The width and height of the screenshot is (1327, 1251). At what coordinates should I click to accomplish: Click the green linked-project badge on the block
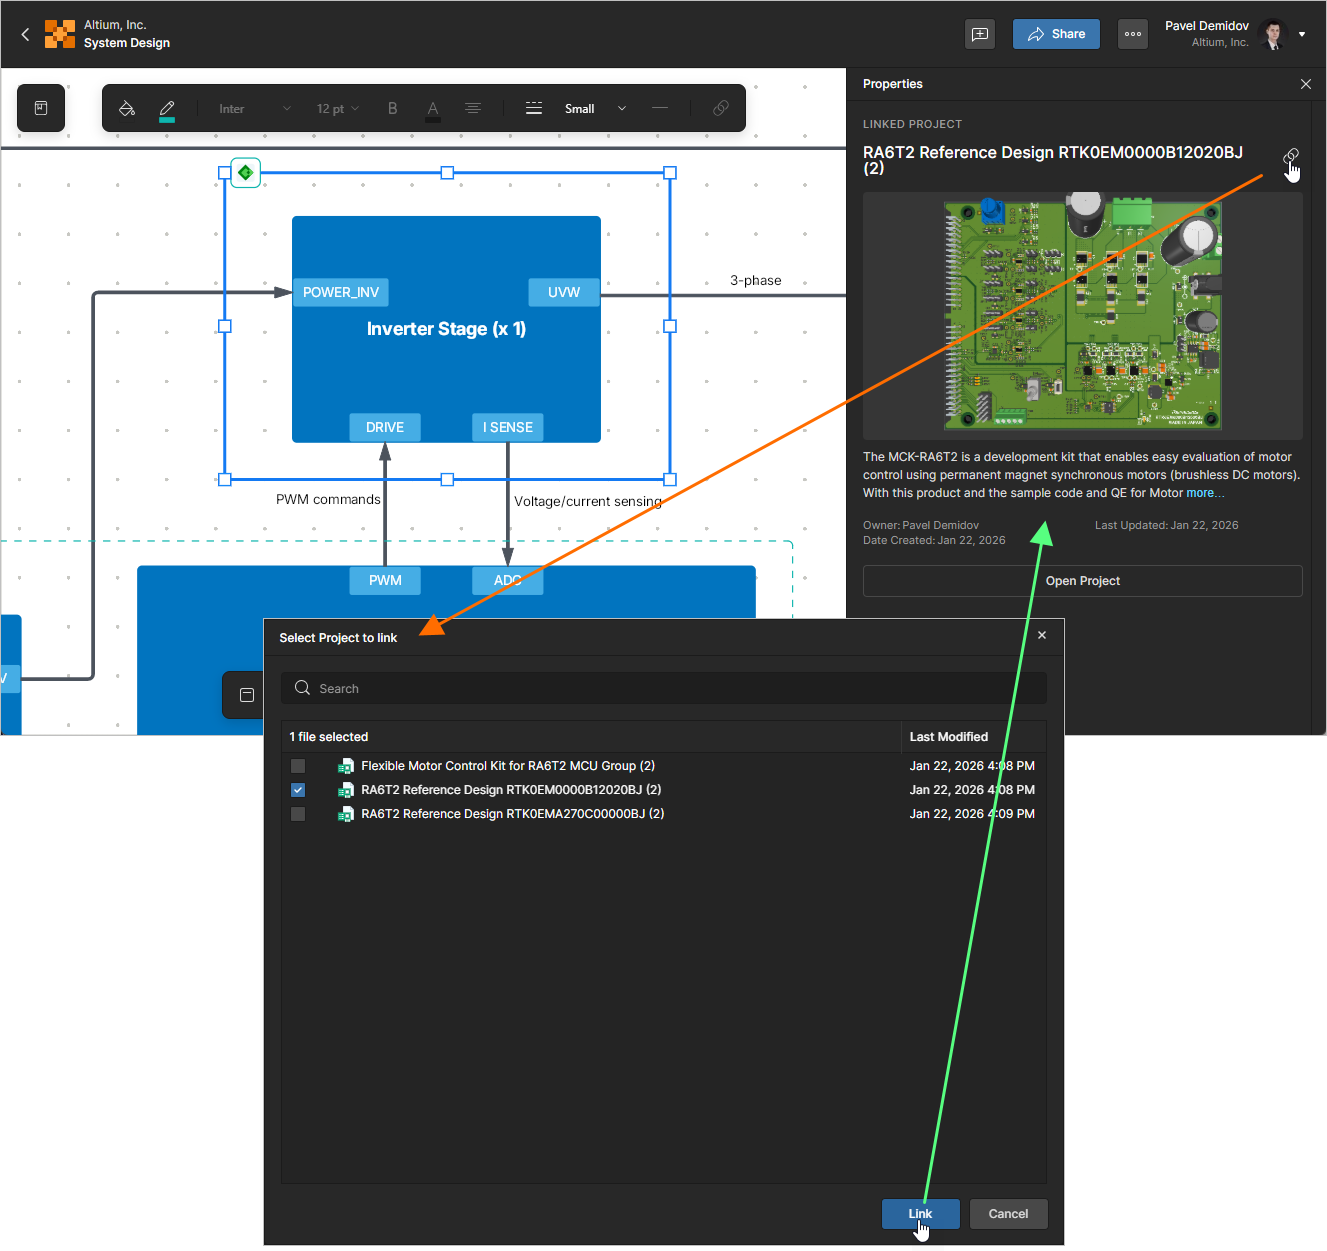click(246, 173)
